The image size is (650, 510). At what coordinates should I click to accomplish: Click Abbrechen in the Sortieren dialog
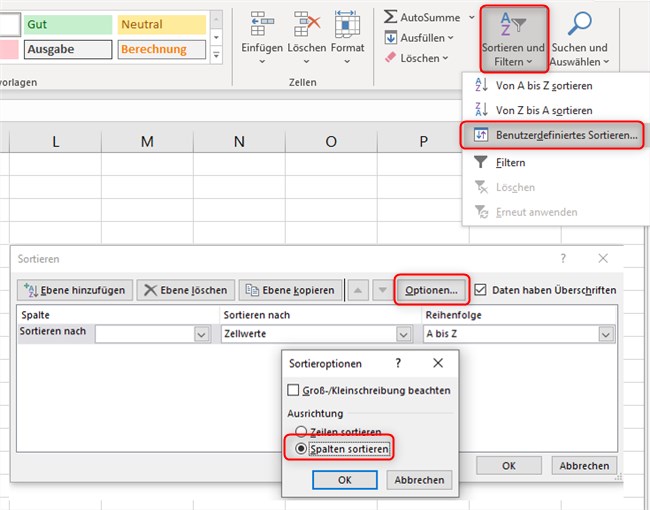584,466
